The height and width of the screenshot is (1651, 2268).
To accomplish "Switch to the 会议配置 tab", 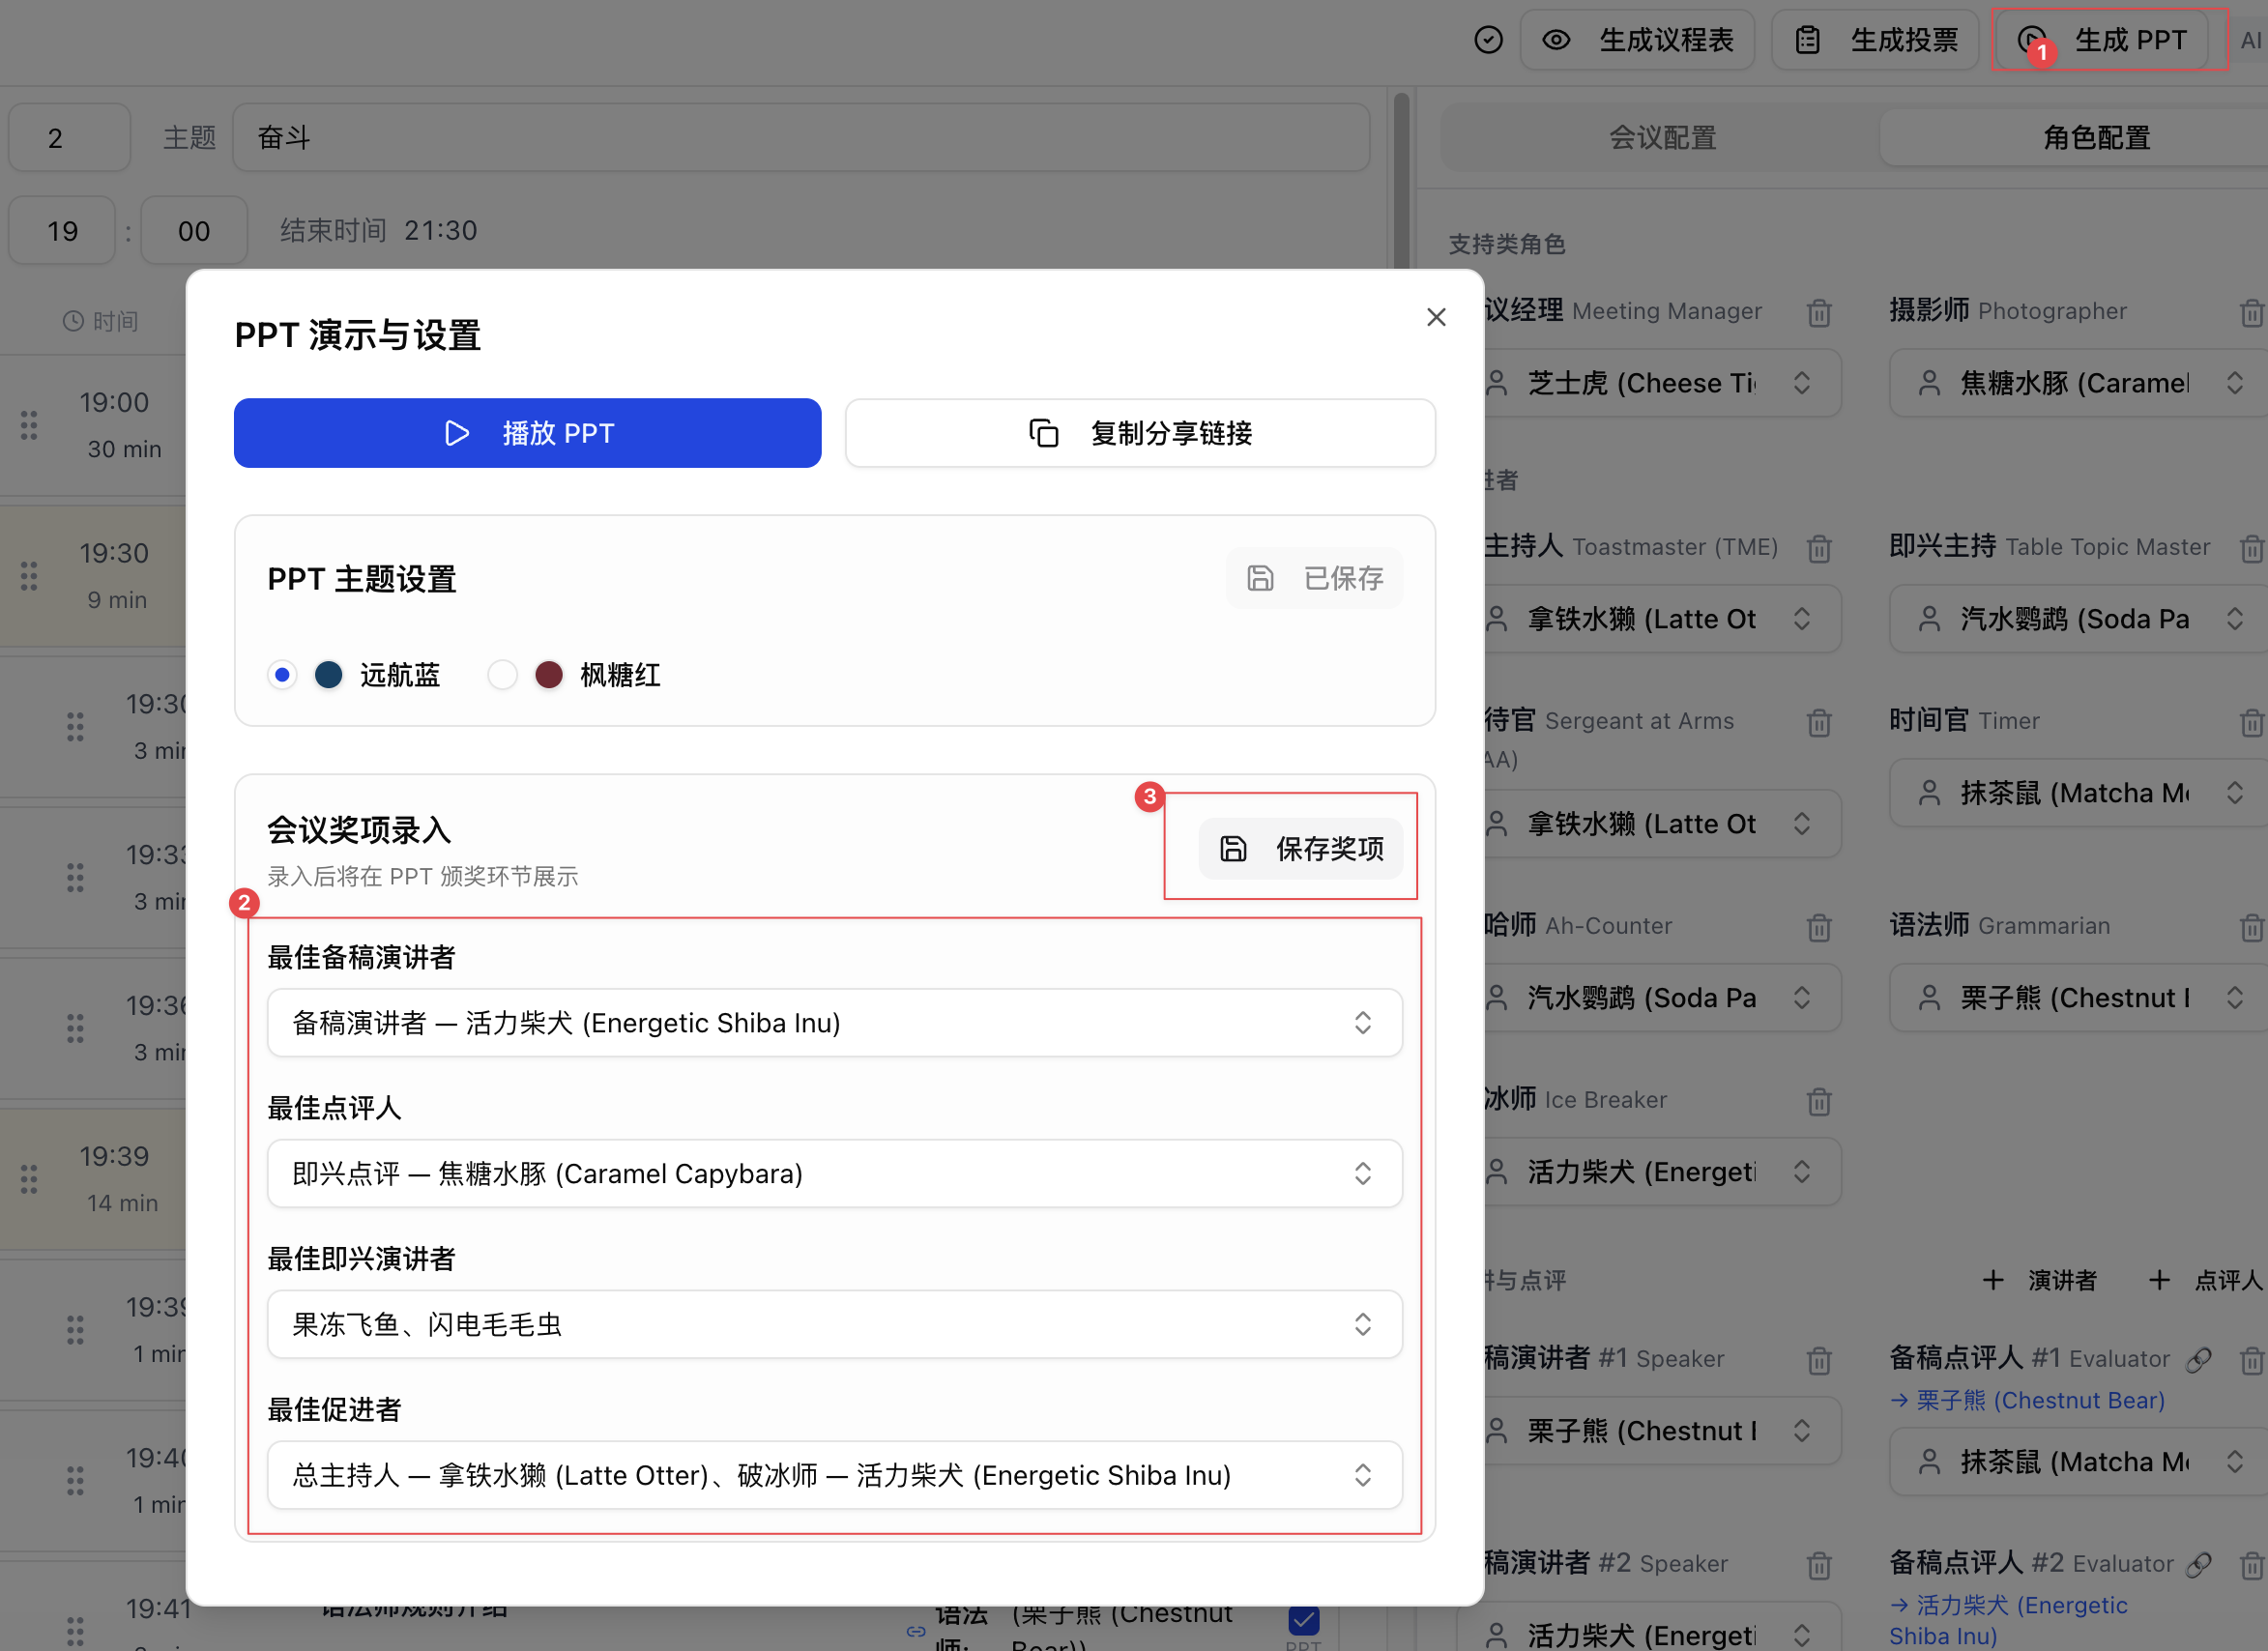I will 1662,137.
